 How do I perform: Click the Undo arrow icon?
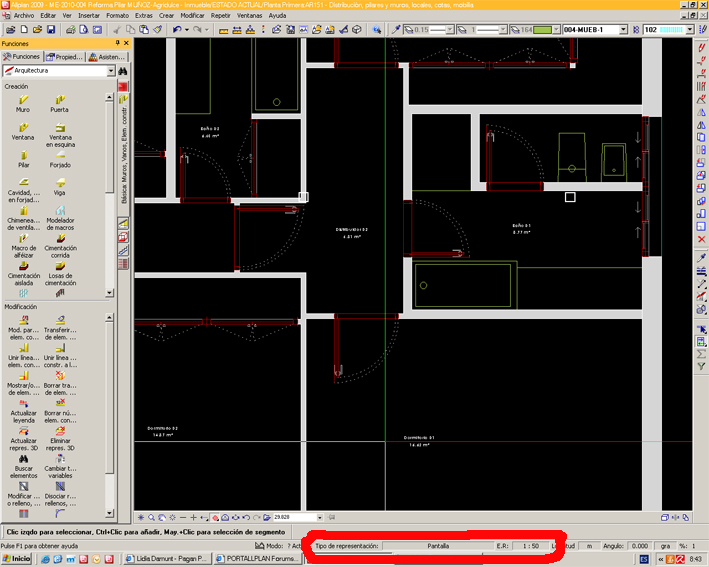[x=177, y=29]
